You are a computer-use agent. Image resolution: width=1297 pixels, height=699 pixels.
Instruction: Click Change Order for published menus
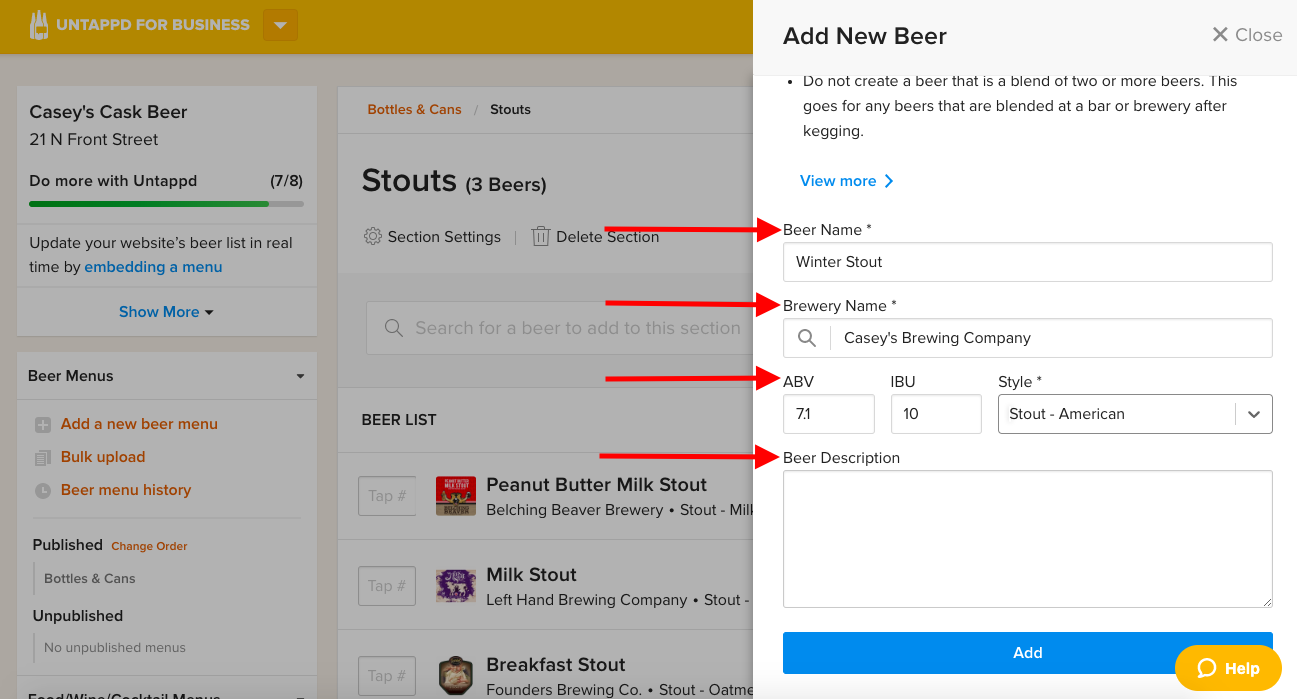pos(149,546)
